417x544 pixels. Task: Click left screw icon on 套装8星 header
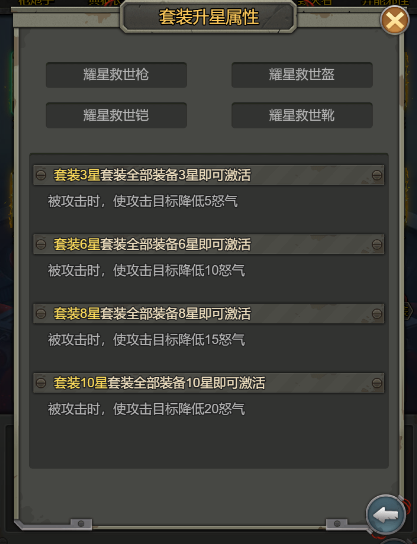coord(41,314)
